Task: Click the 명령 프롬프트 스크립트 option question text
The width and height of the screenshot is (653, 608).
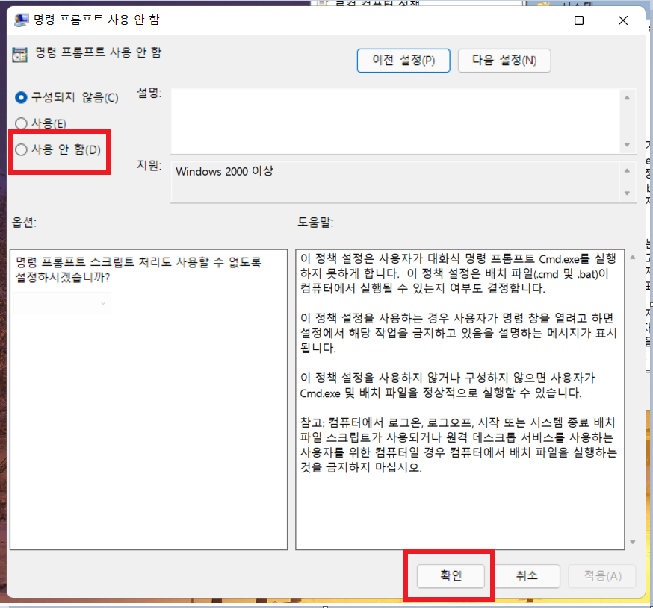Action: coord(138,269)
